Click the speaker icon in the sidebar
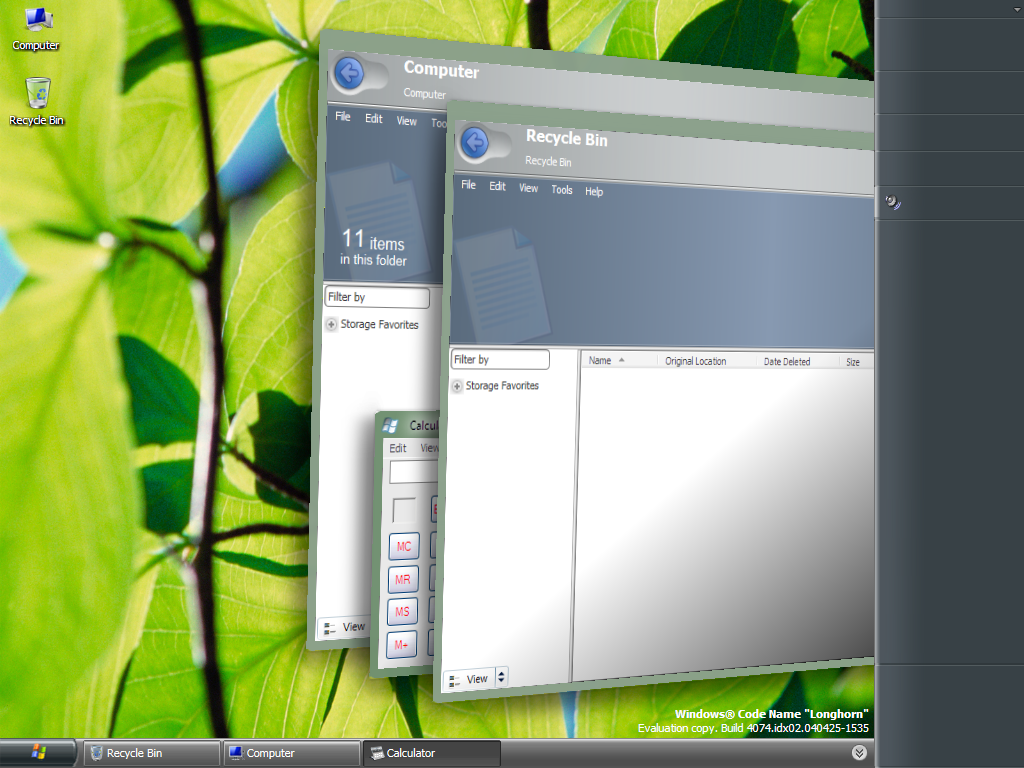1024x768 pixels. point(893,202)
